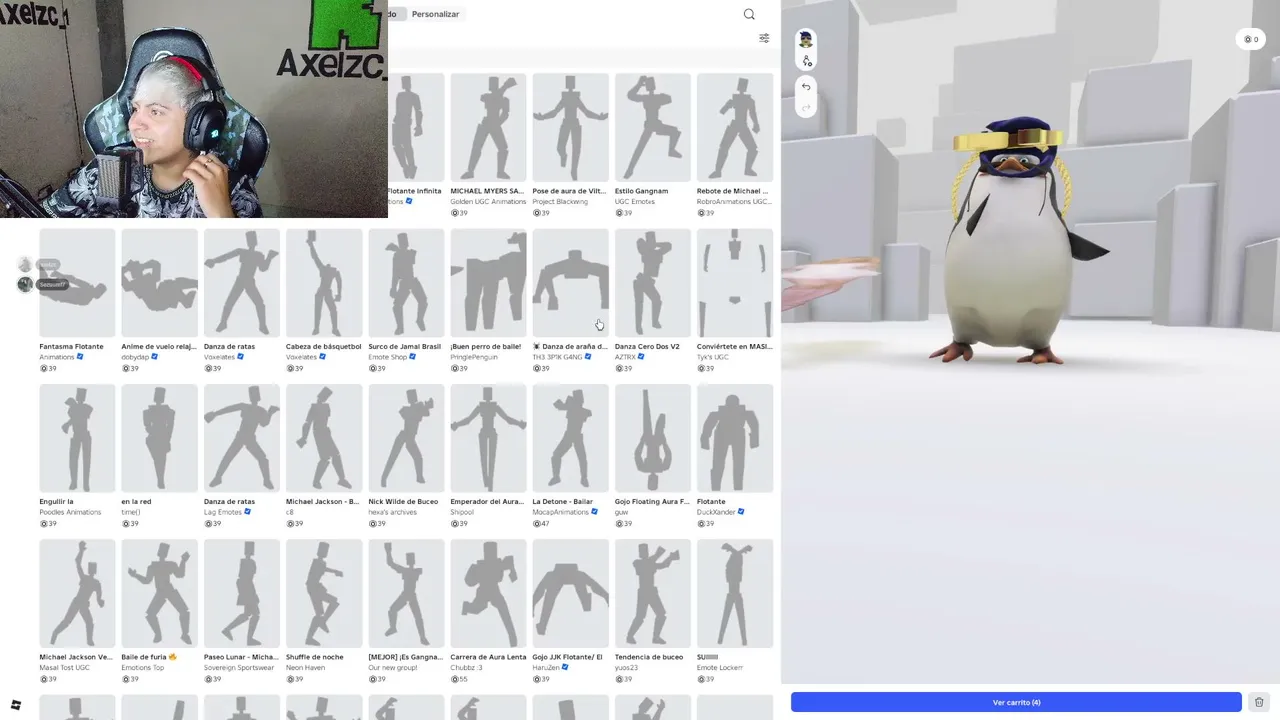Viewport: 1280px width, 720px height.
Task: Pick the Cabeza de básquetbol emote thumbnail
Action: pos(324,283)
